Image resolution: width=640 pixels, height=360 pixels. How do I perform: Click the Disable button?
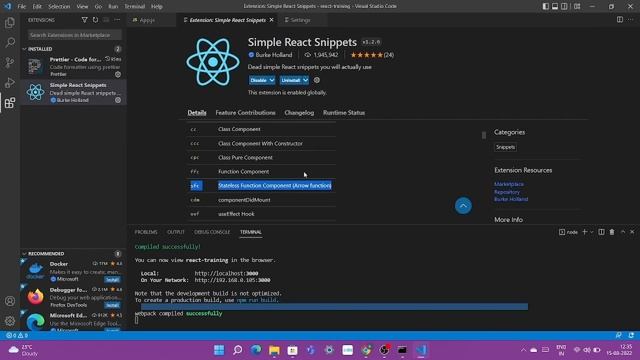[x=258, y=80]
